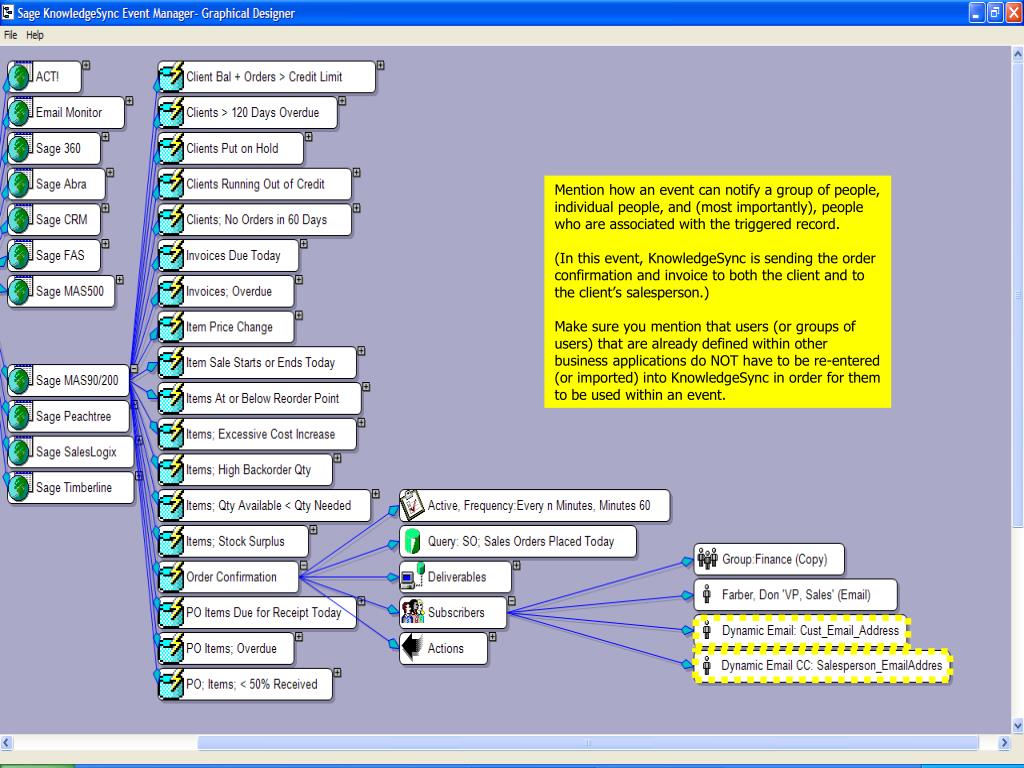Collapse the Sage MAS90/200 node
Viewport: 1024px width, 768px height.
[x=134, y=369]
